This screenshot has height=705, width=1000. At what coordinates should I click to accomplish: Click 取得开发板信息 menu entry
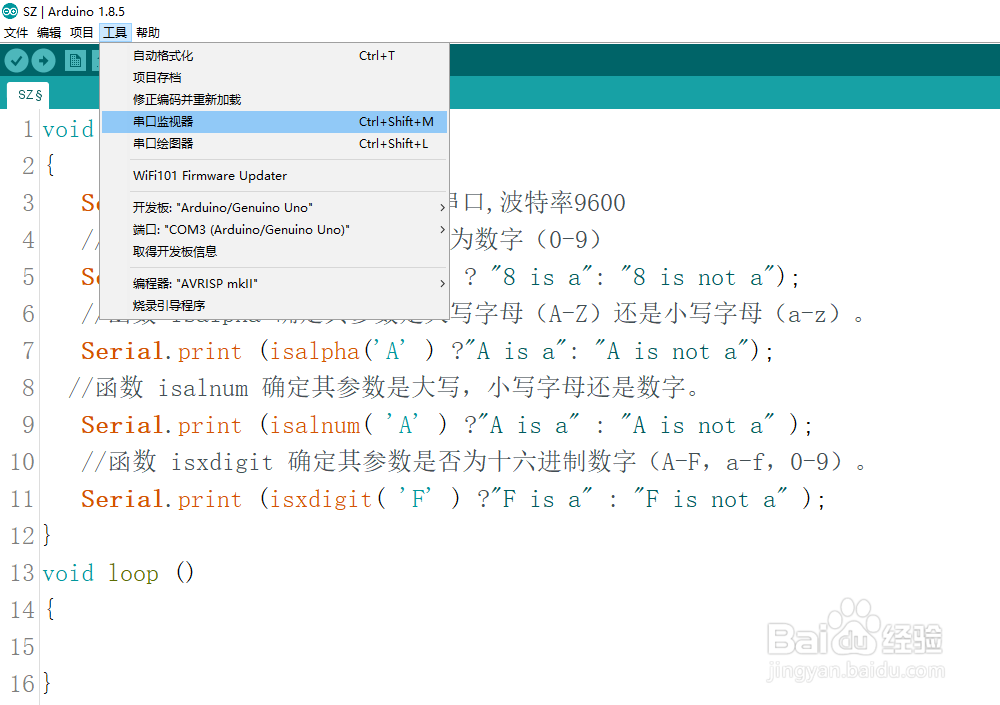[x=274, y=251]
